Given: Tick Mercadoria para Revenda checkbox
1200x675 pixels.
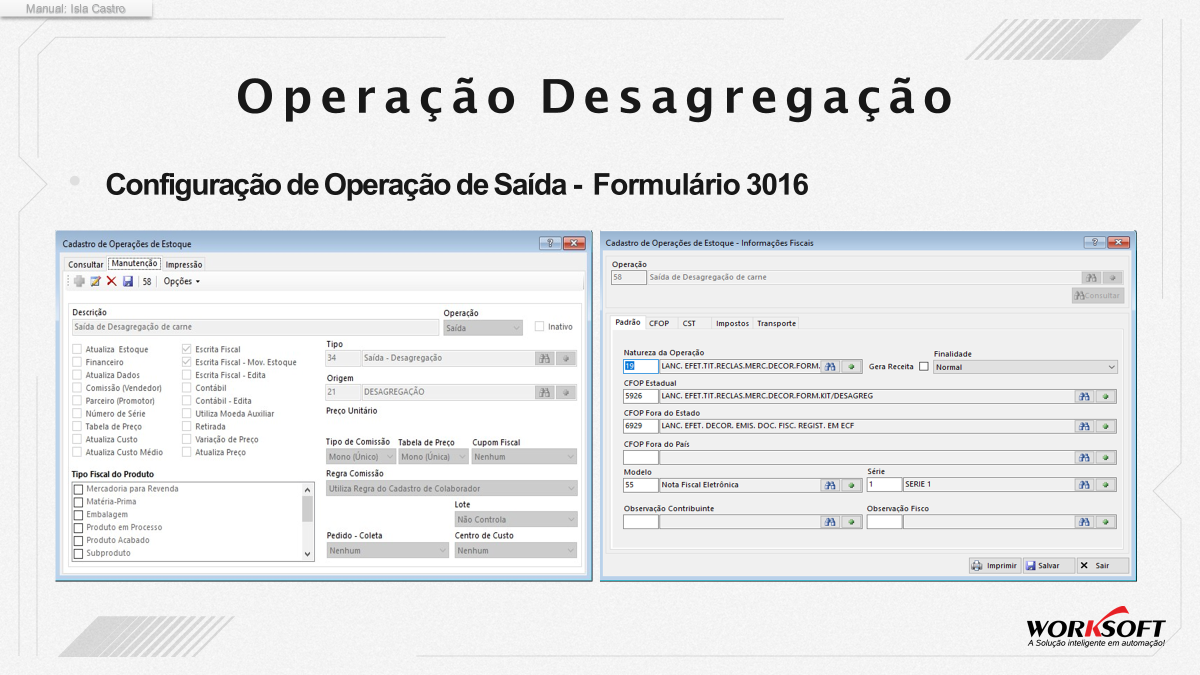Looking at the screenshot, I should click(x=78, y=489).
